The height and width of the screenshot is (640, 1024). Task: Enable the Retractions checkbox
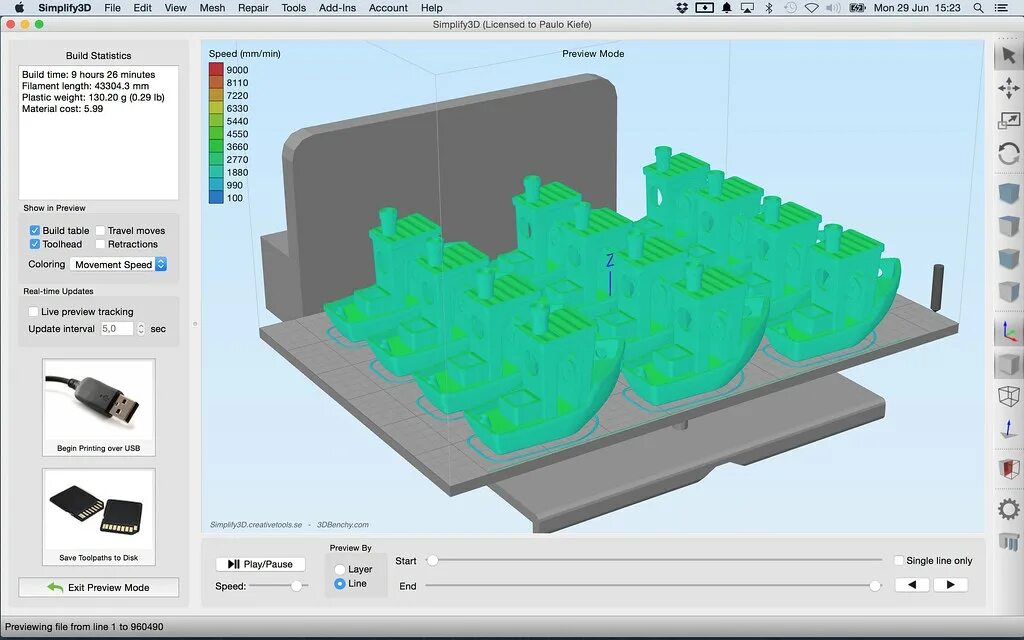[x=101, y=244]
